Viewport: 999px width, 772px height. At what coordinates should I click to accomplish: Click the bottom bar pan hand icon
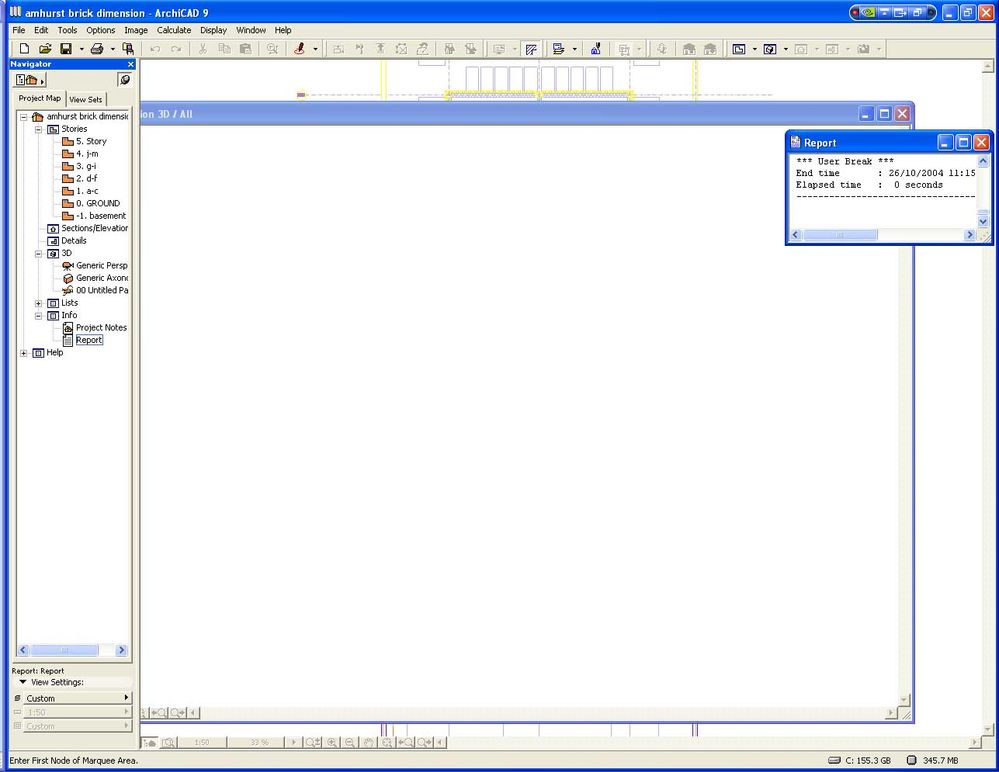tap(368, 743)
